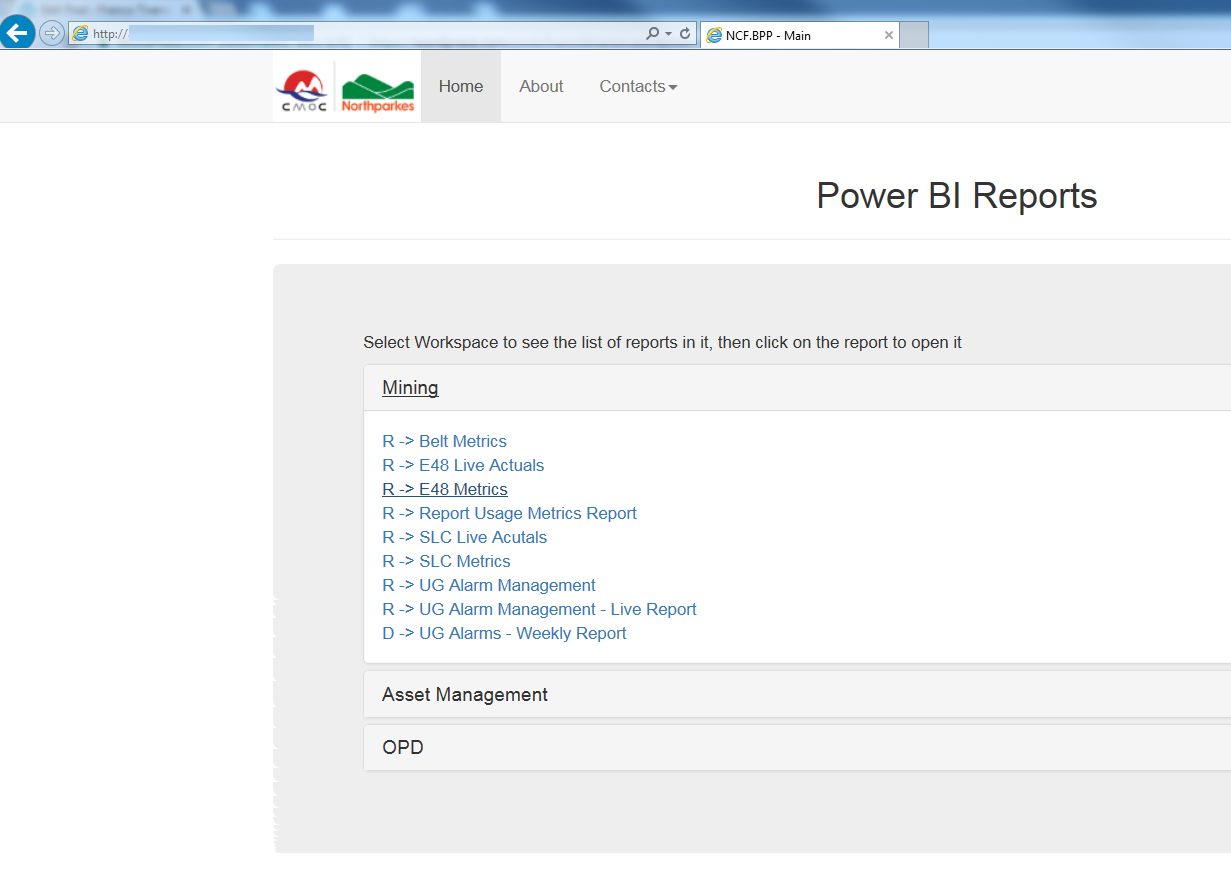This screenshot has width=1231, height=882.
Task: Click the browser back arrow button
Action: pos(17,33)
